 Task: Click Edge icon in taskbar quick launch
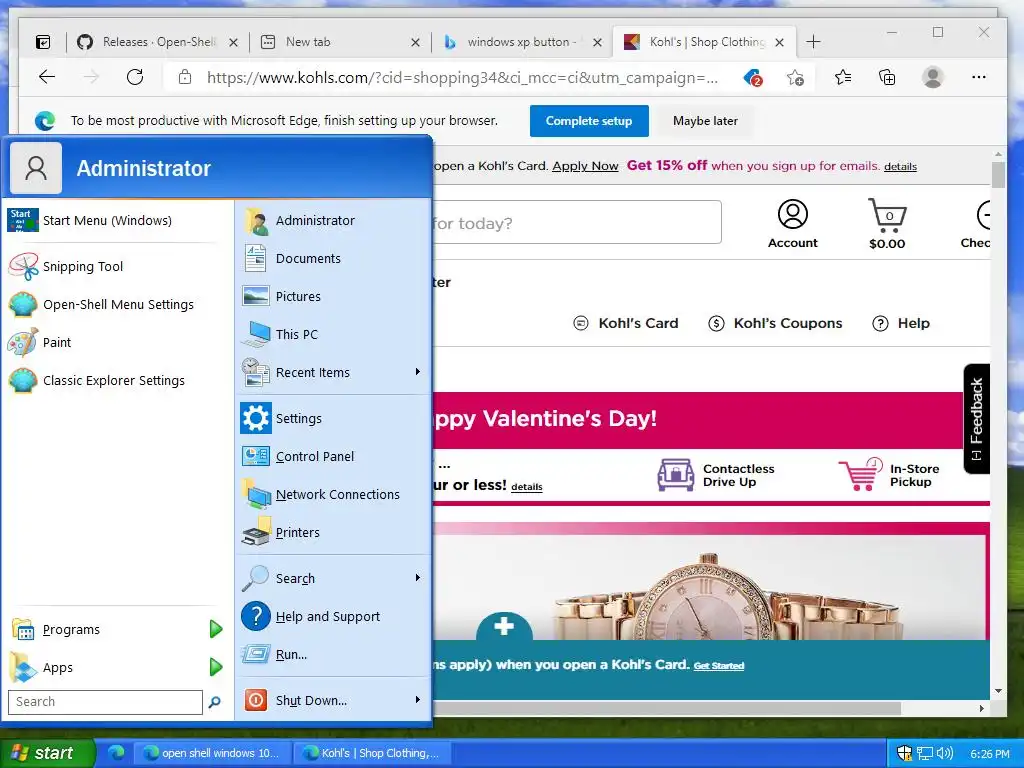(x=116, y=752)
